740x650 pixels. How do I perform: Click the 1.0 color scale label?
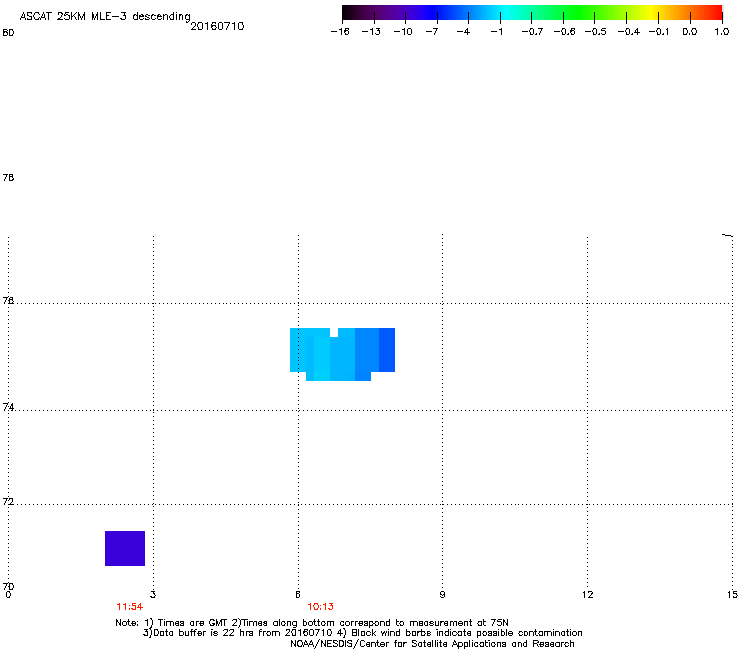(x=722, y=32)
